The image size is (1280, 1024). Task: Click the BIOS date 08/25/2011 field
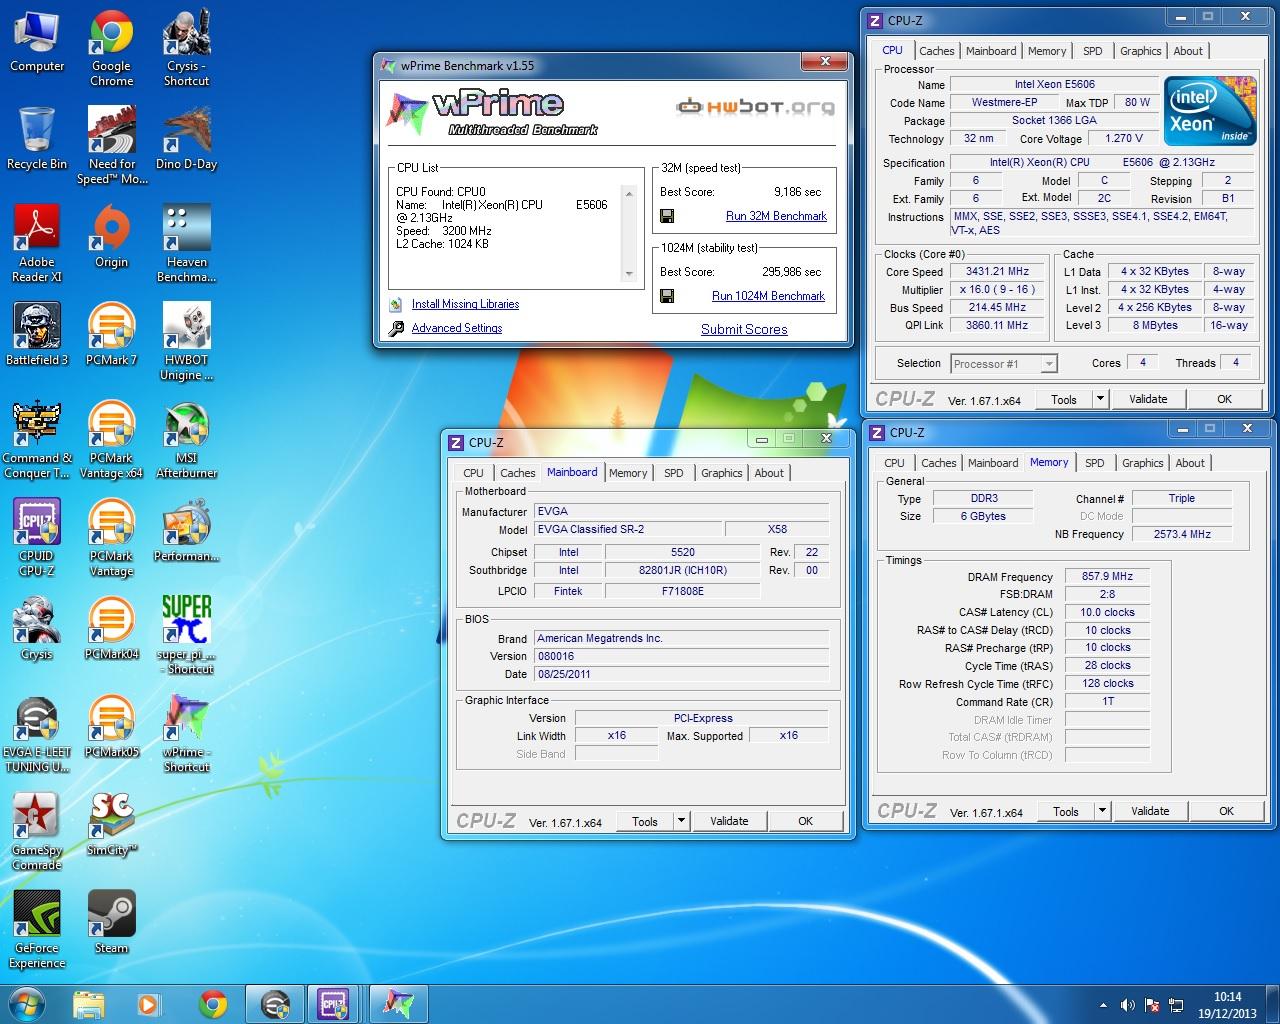[x=681, y=674]
